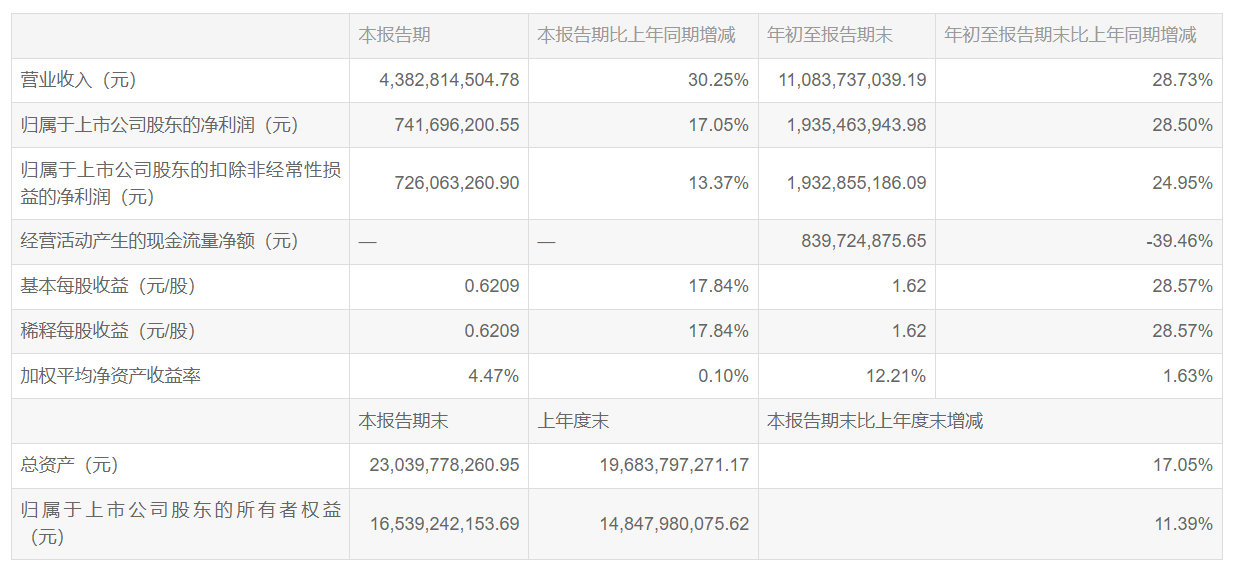The height and width of the screenshot is (573, 1239).
Task: Click the 年初至报告期末比上年同期增减 header
Action: tap(1070, 35)
